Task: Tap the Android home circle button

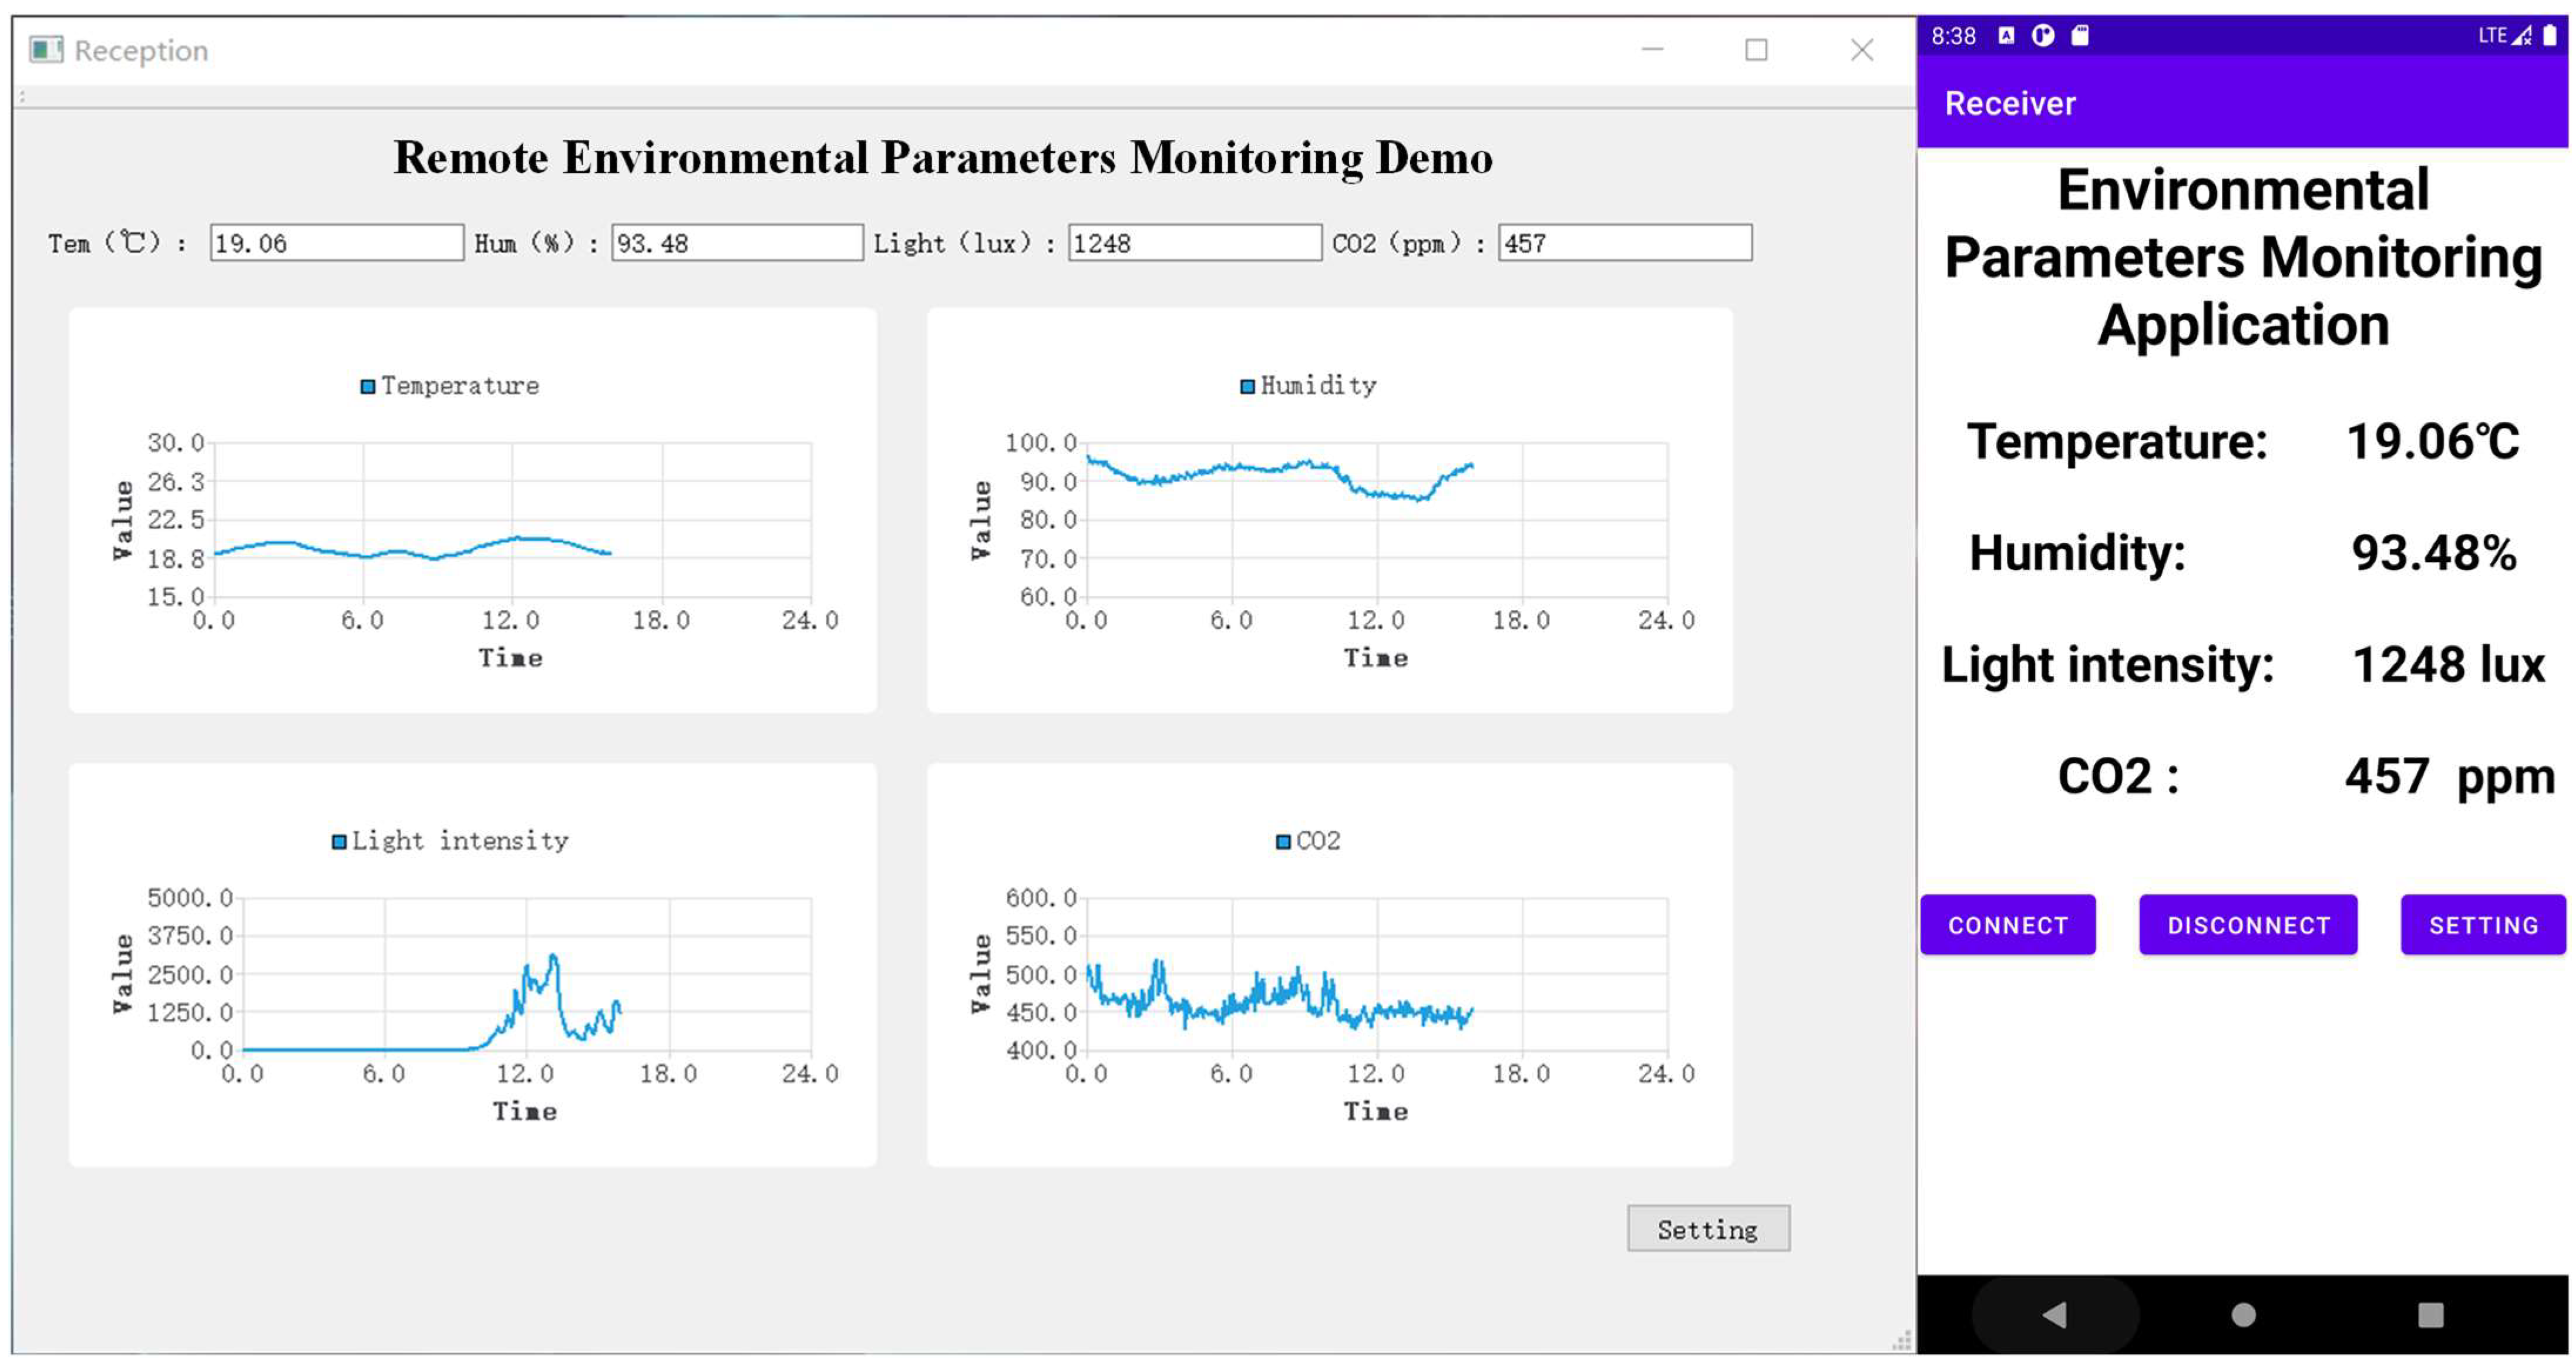Action: 2243,1314
